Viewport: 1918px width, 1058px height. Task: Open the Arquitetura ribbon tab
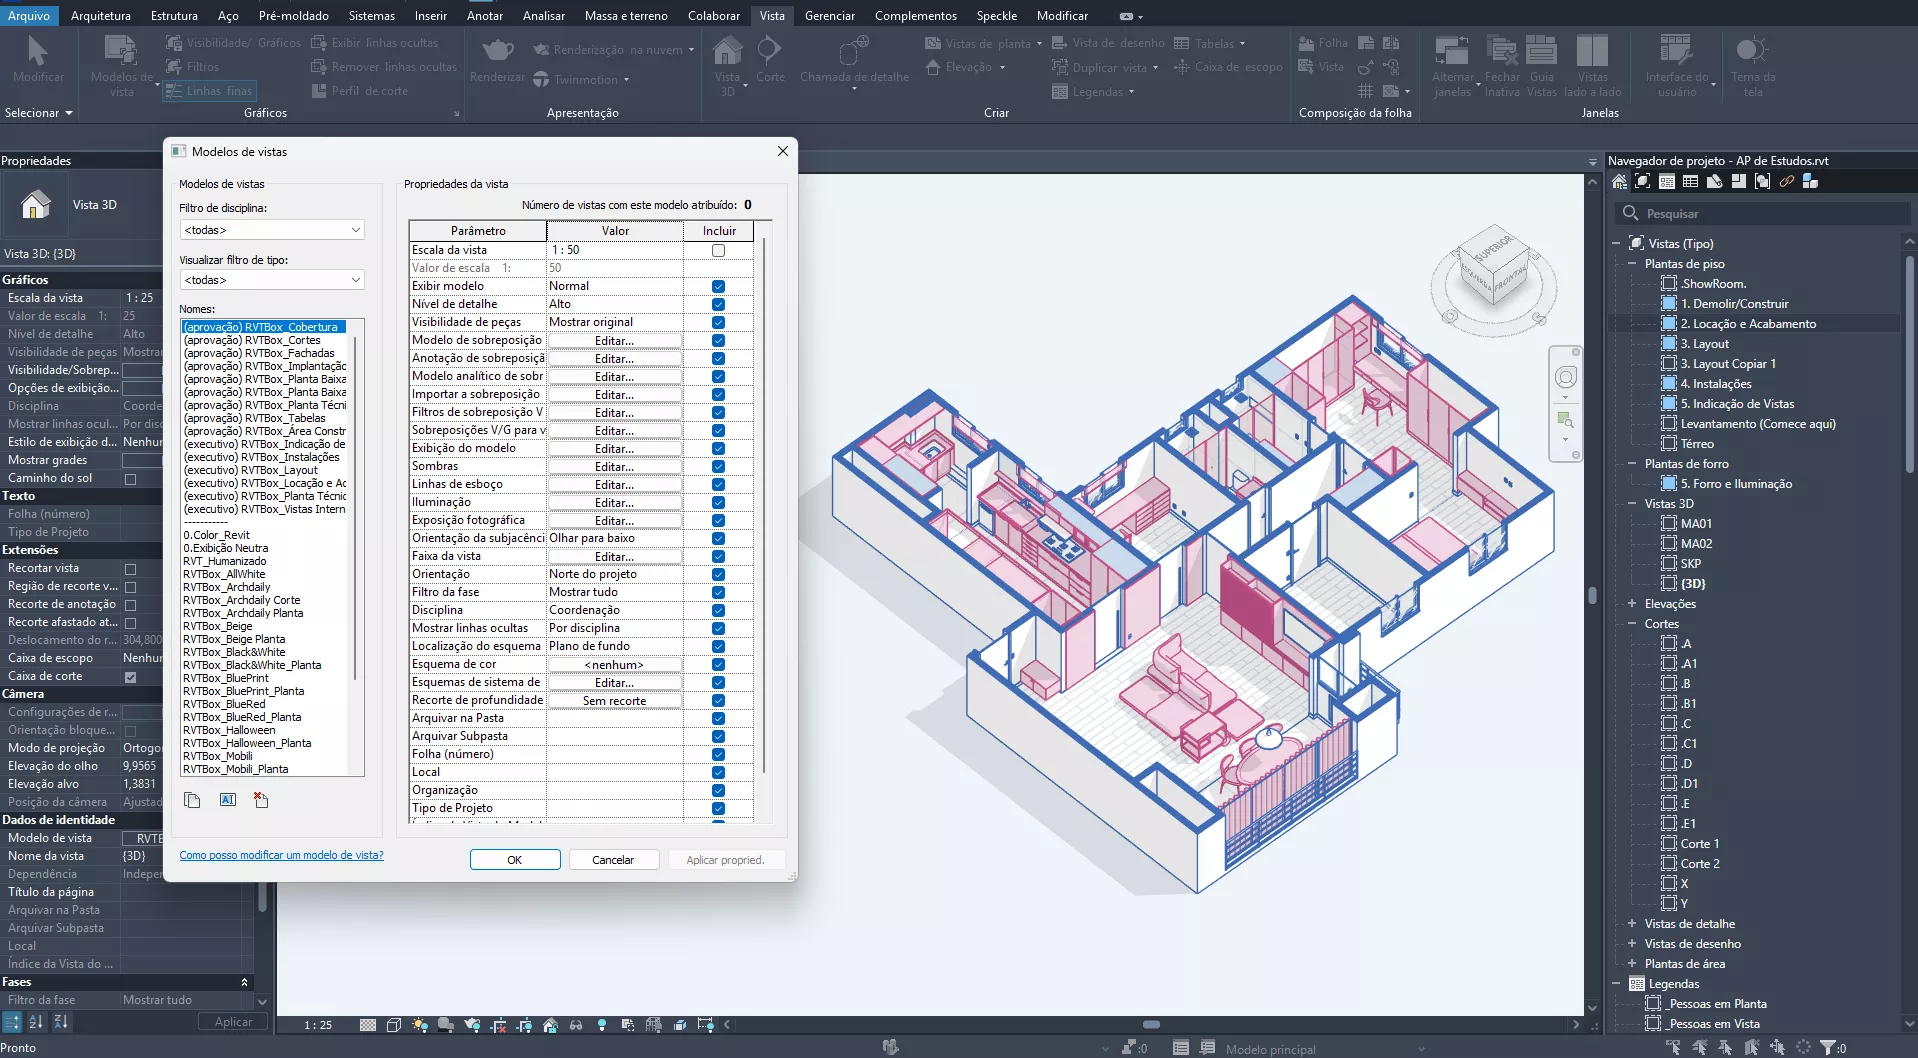[100, 15]
